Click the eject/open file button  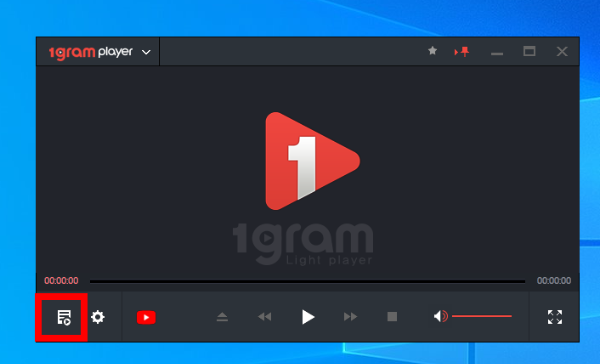222,317
